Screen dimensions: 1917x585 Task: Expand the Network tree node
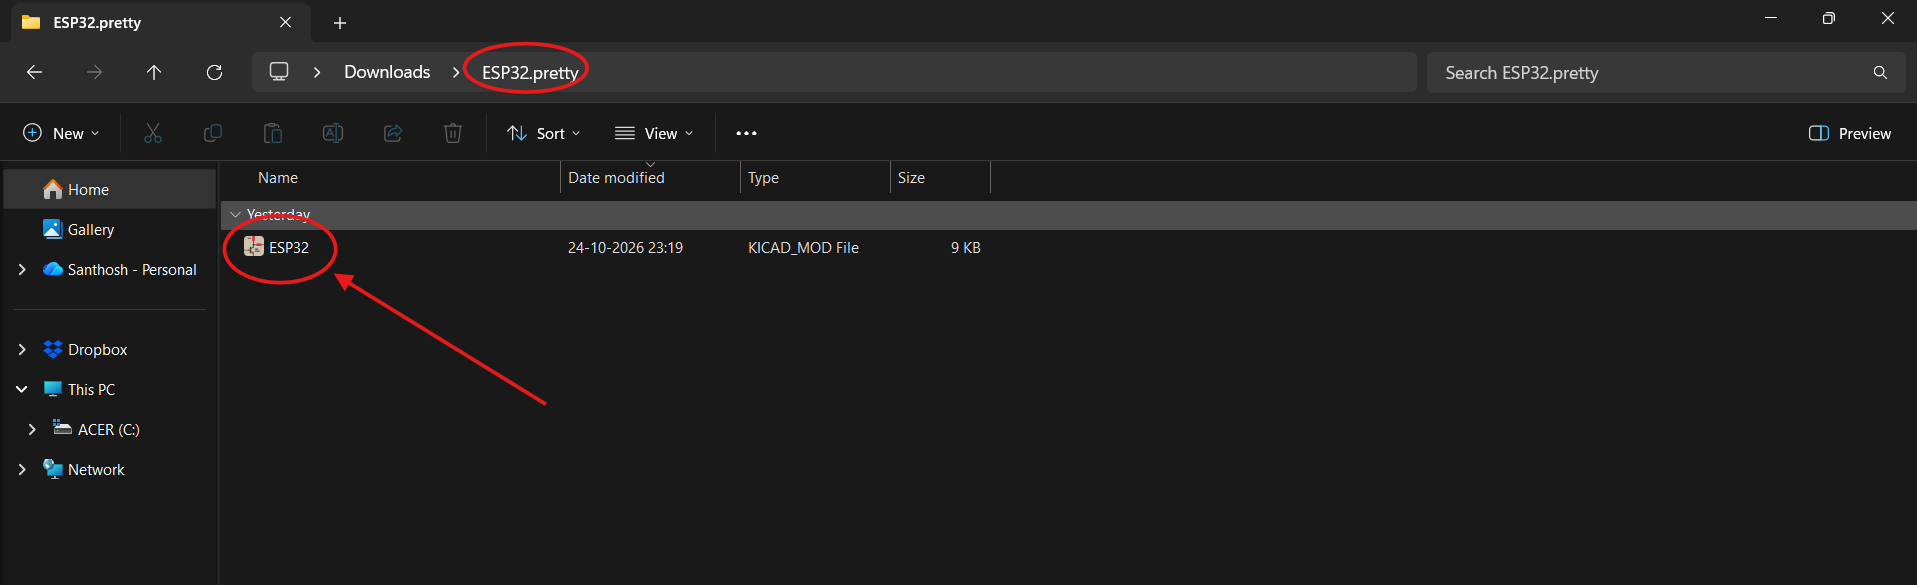coord(22,469)
